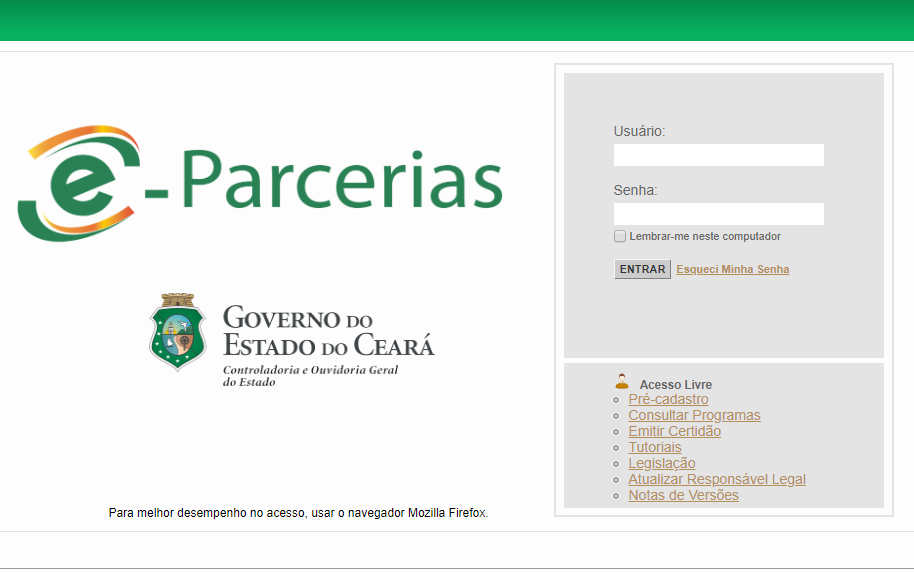Go to Consultar Programas

(694, 416)
